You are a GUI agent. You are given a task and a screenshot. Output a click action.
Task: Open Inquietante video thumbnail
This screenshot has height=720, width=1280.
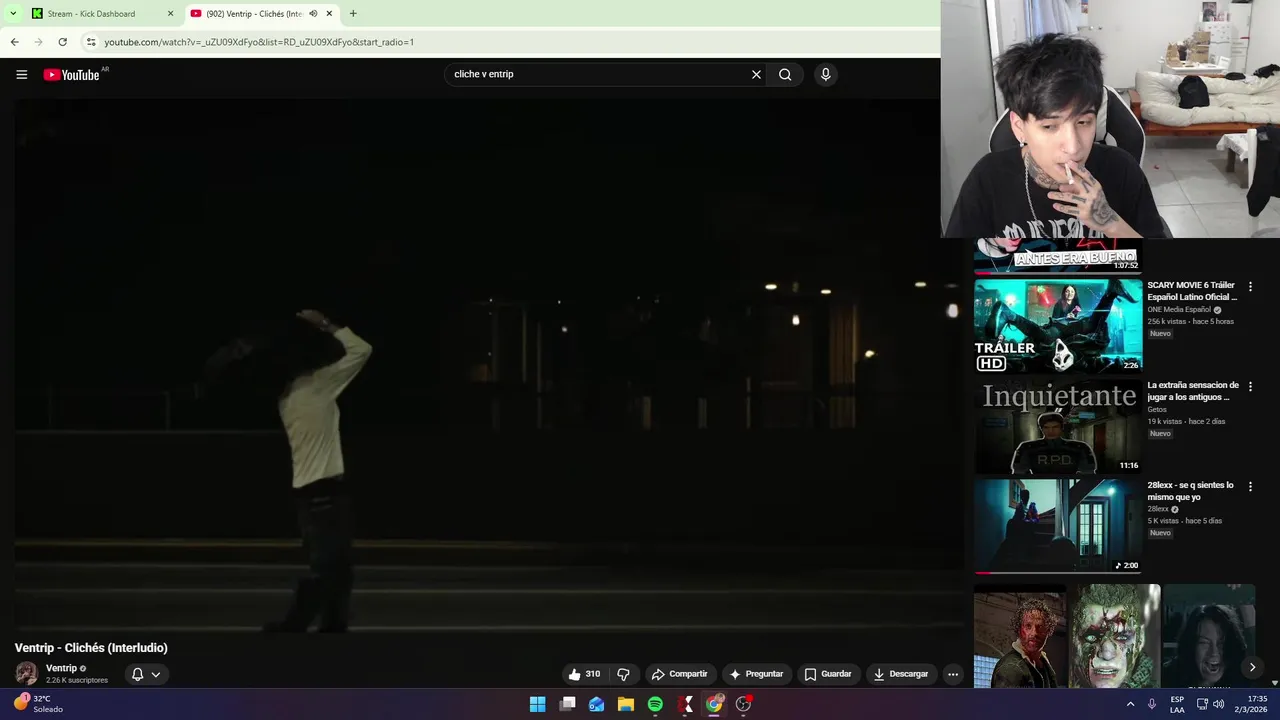(1058, 425)
